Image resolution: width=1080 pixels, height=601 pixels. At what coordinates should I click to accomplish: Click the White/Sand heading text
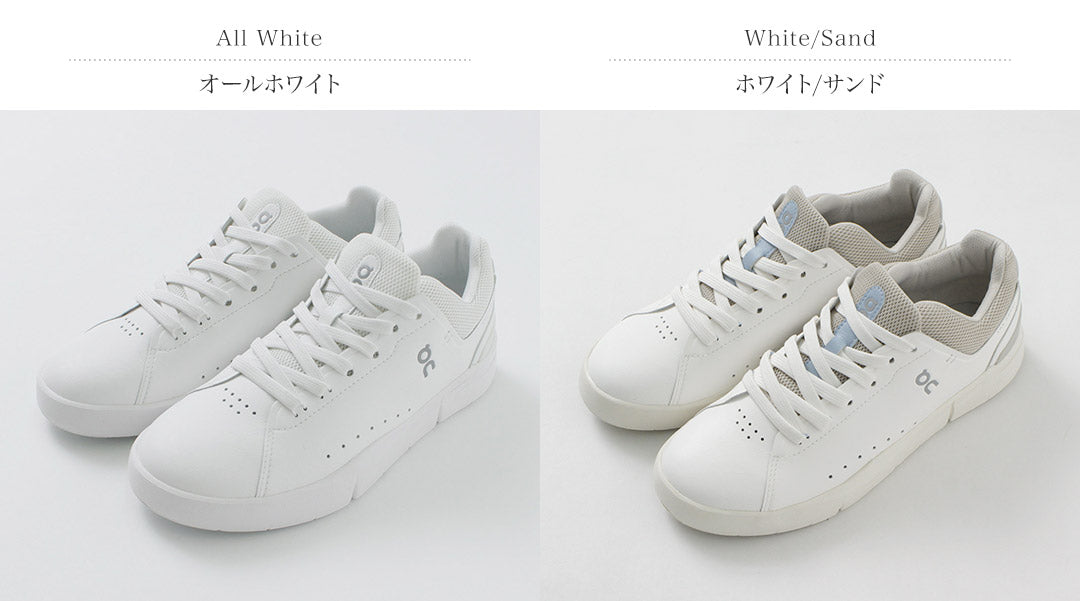810,38
